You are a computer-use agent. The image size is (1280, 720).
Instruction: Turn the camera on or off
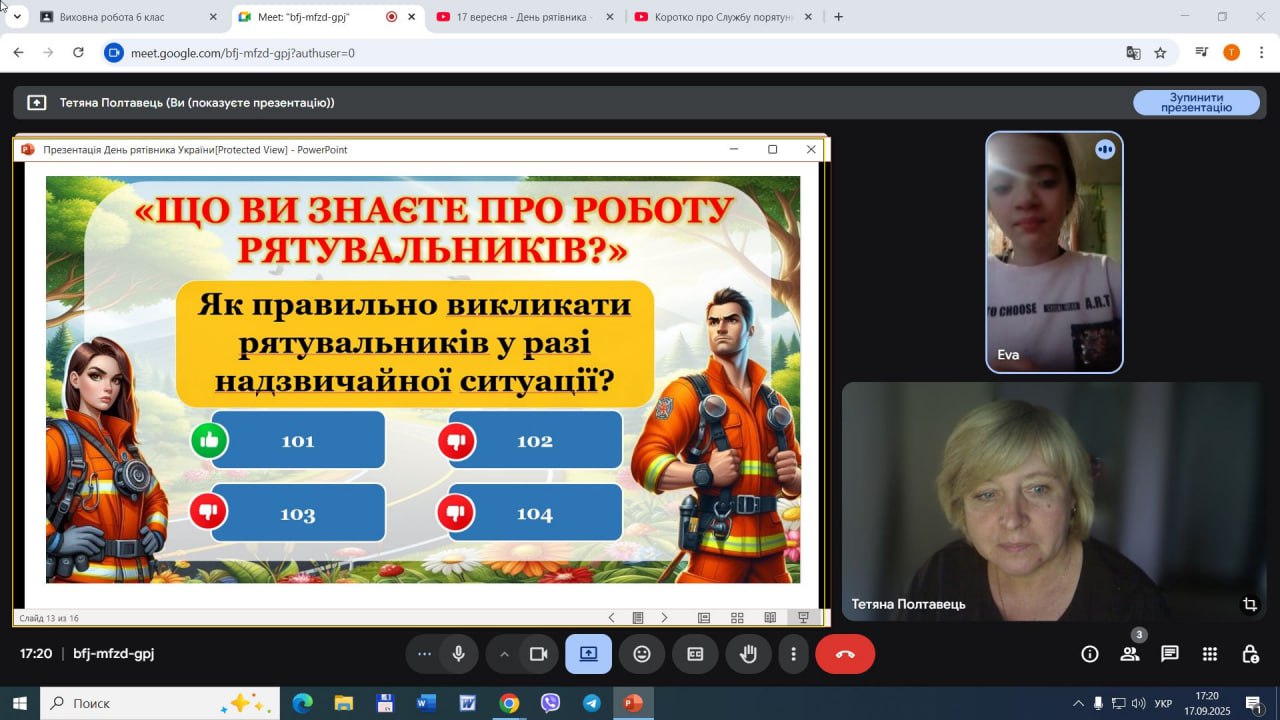539,654
